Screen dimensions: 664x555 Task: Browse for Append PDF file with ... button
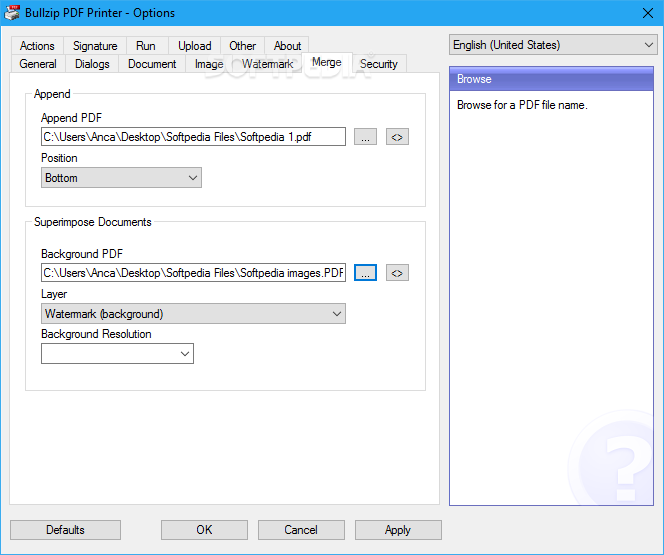coord(365,137)
